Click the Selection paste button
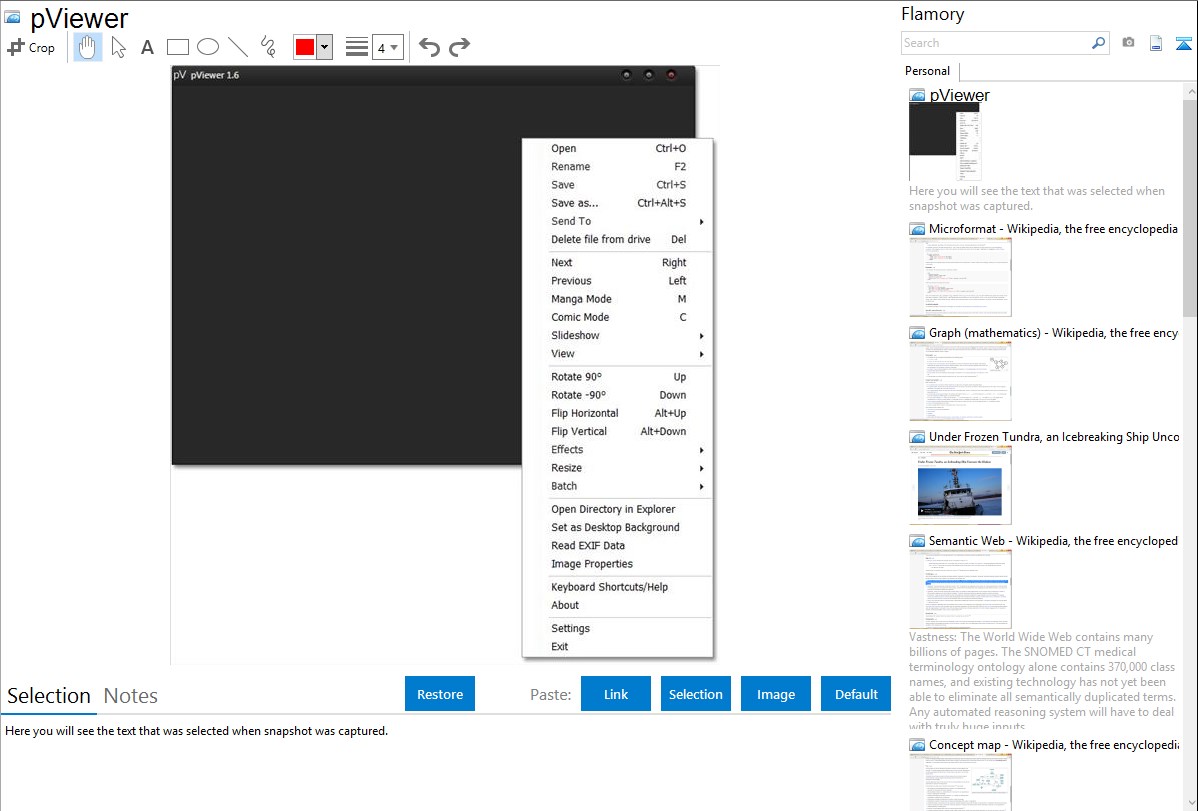This screenshot has height=811, width=1198. [696, 694]
